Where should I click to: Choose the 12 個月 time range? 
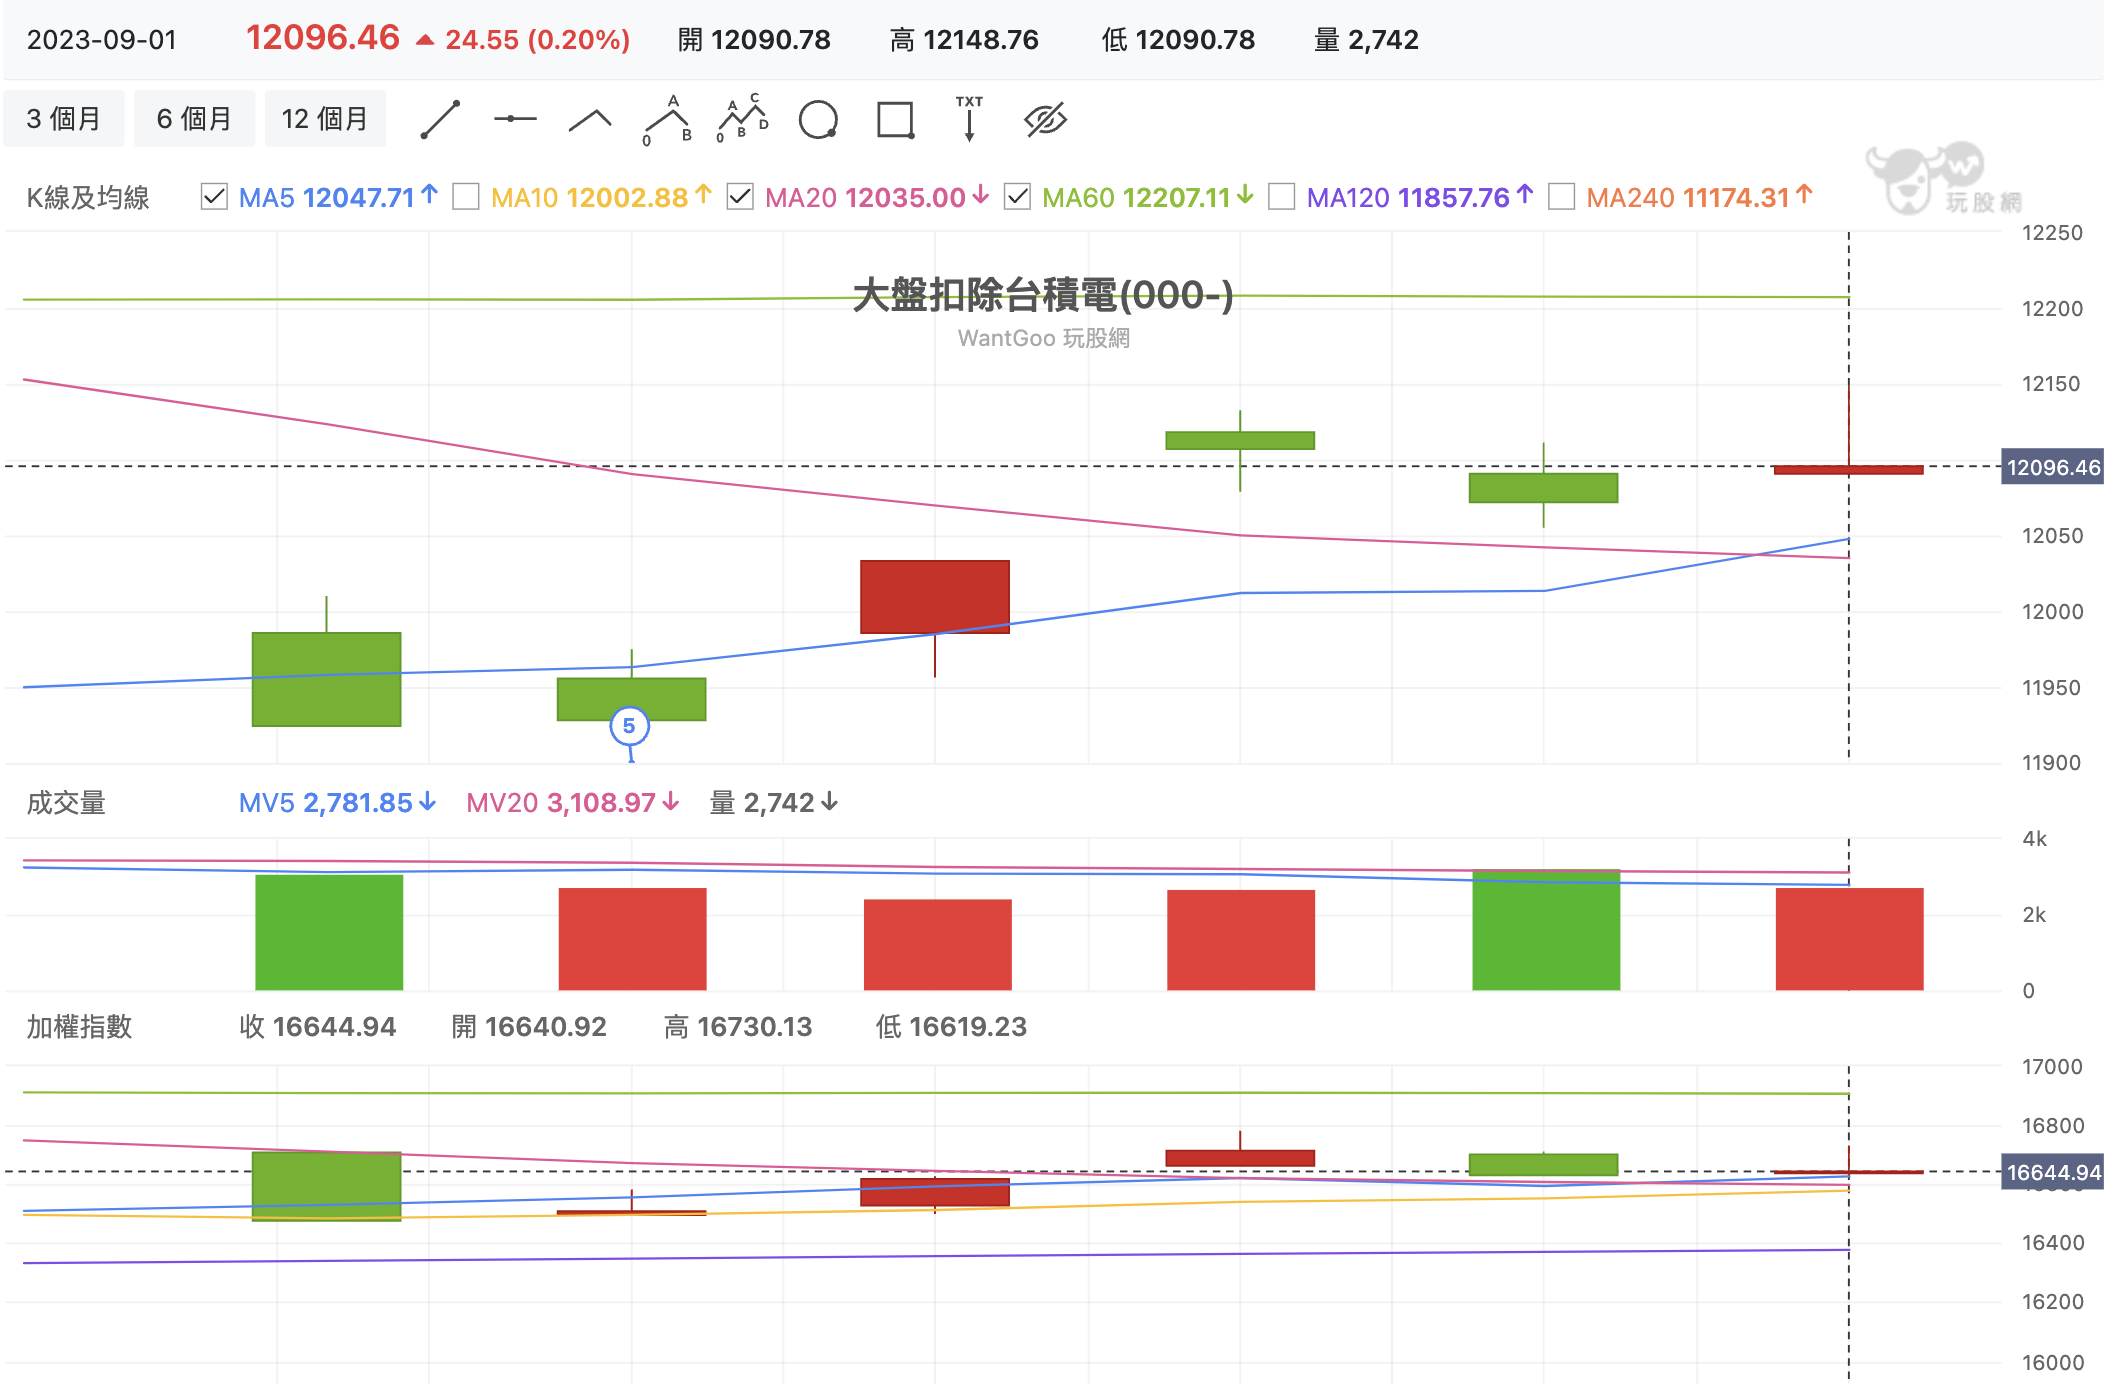[x=325, y=119]
